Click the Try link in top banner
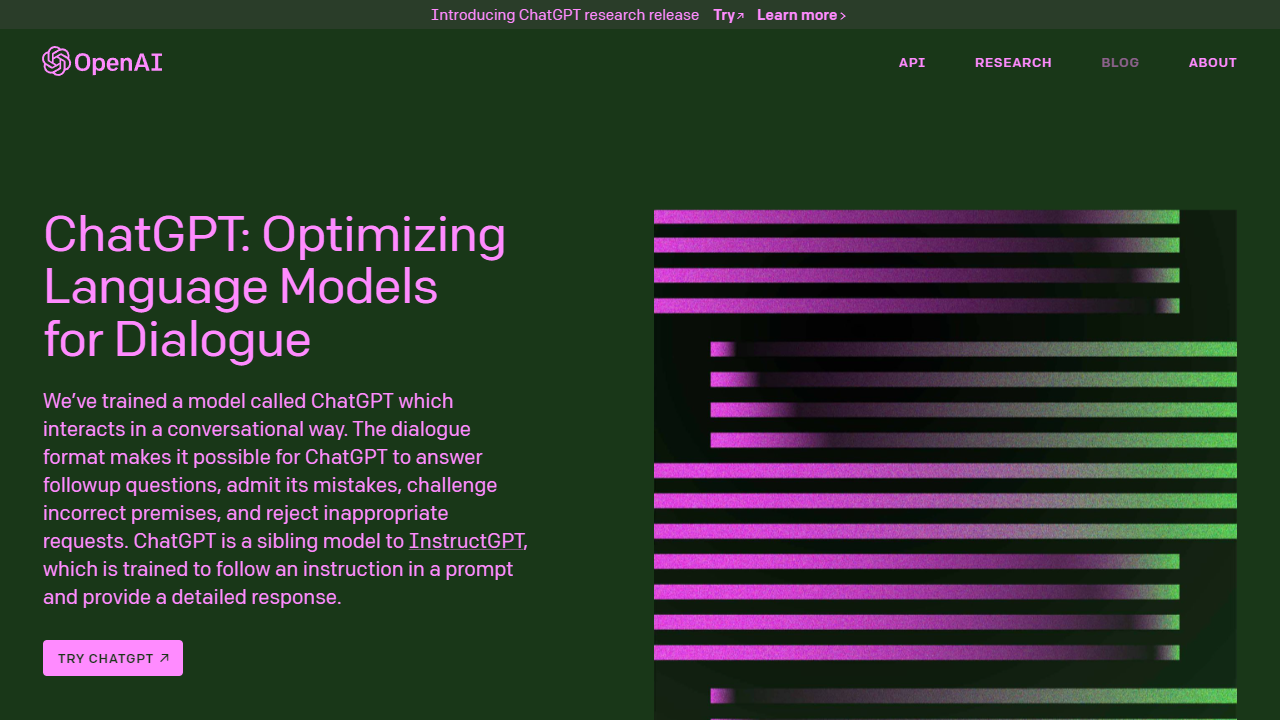Image resolution: width=1280 pixels, height=720 pixels. pos(728,15)
